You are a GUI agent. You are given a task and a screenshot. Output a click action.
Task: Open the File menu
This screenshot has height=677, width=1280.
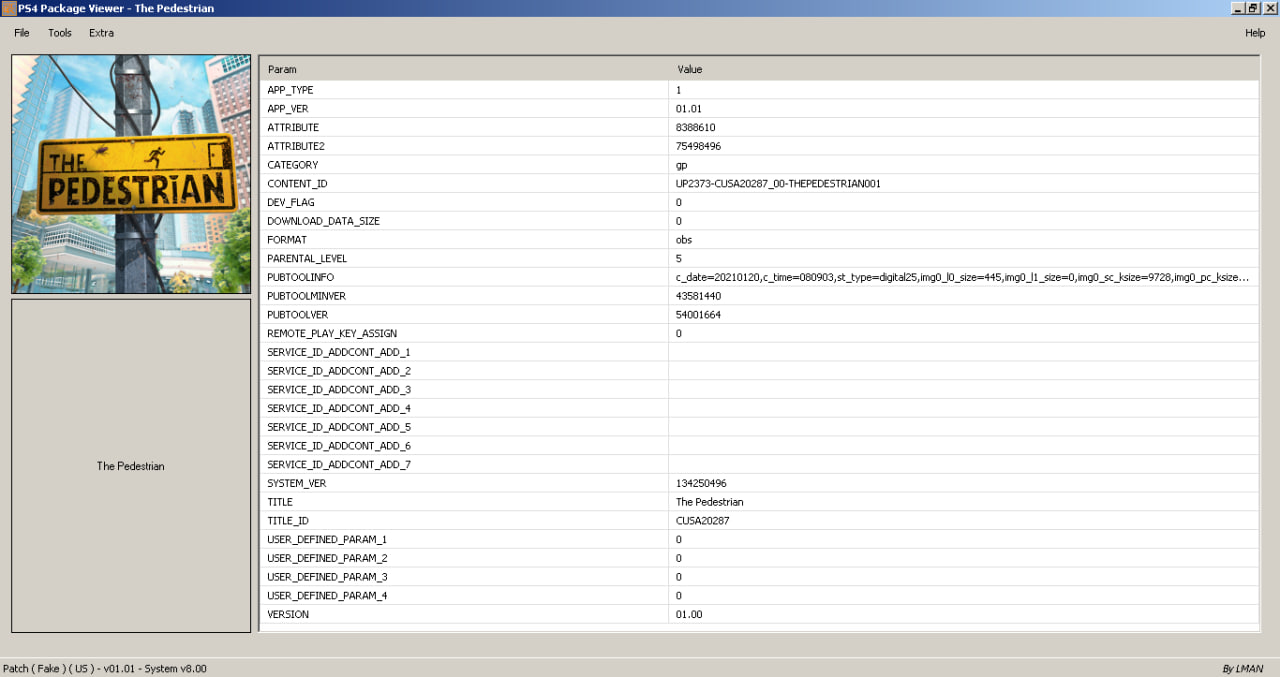22,33
